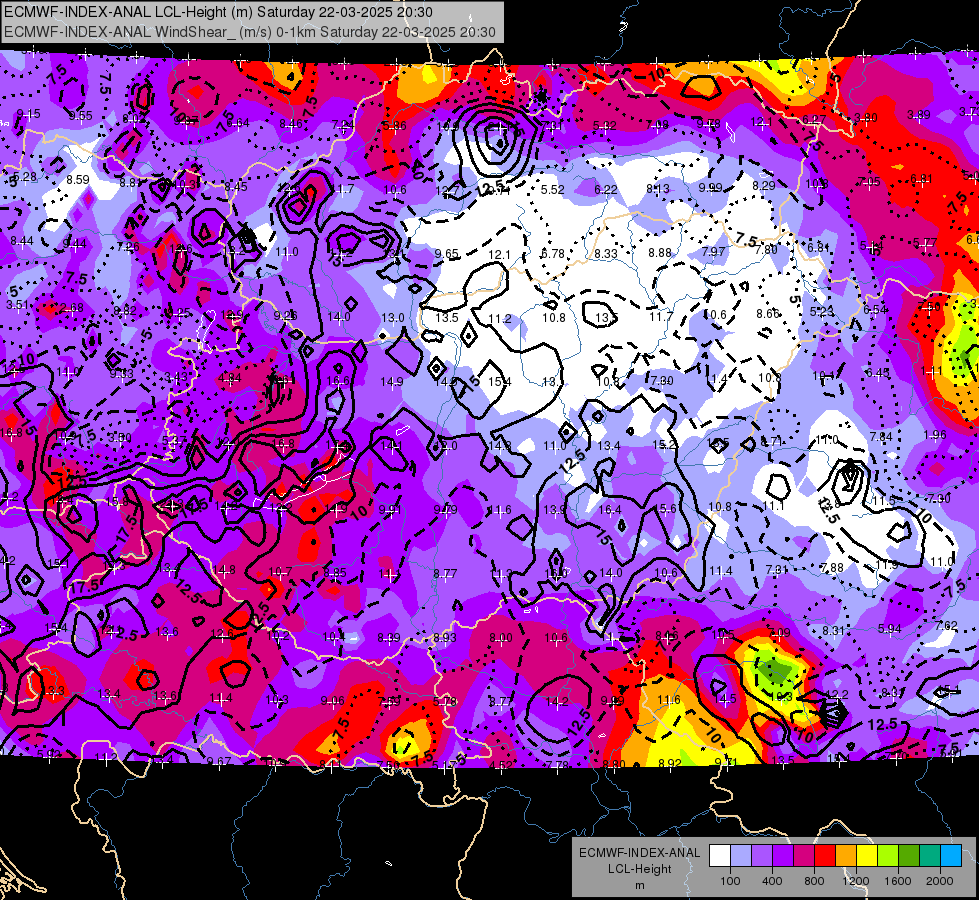
Task: Click the 6.54 wind shear value
Action: click(875, 309)
